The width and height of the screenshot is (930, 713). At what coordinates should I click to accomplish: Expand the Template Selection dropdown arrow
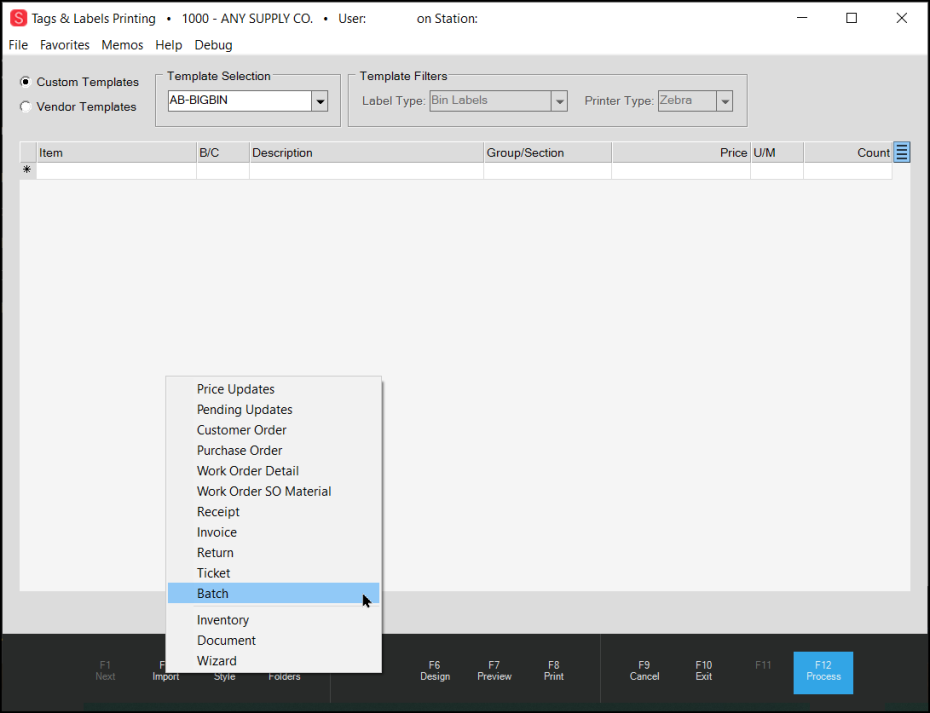[320, 101]
